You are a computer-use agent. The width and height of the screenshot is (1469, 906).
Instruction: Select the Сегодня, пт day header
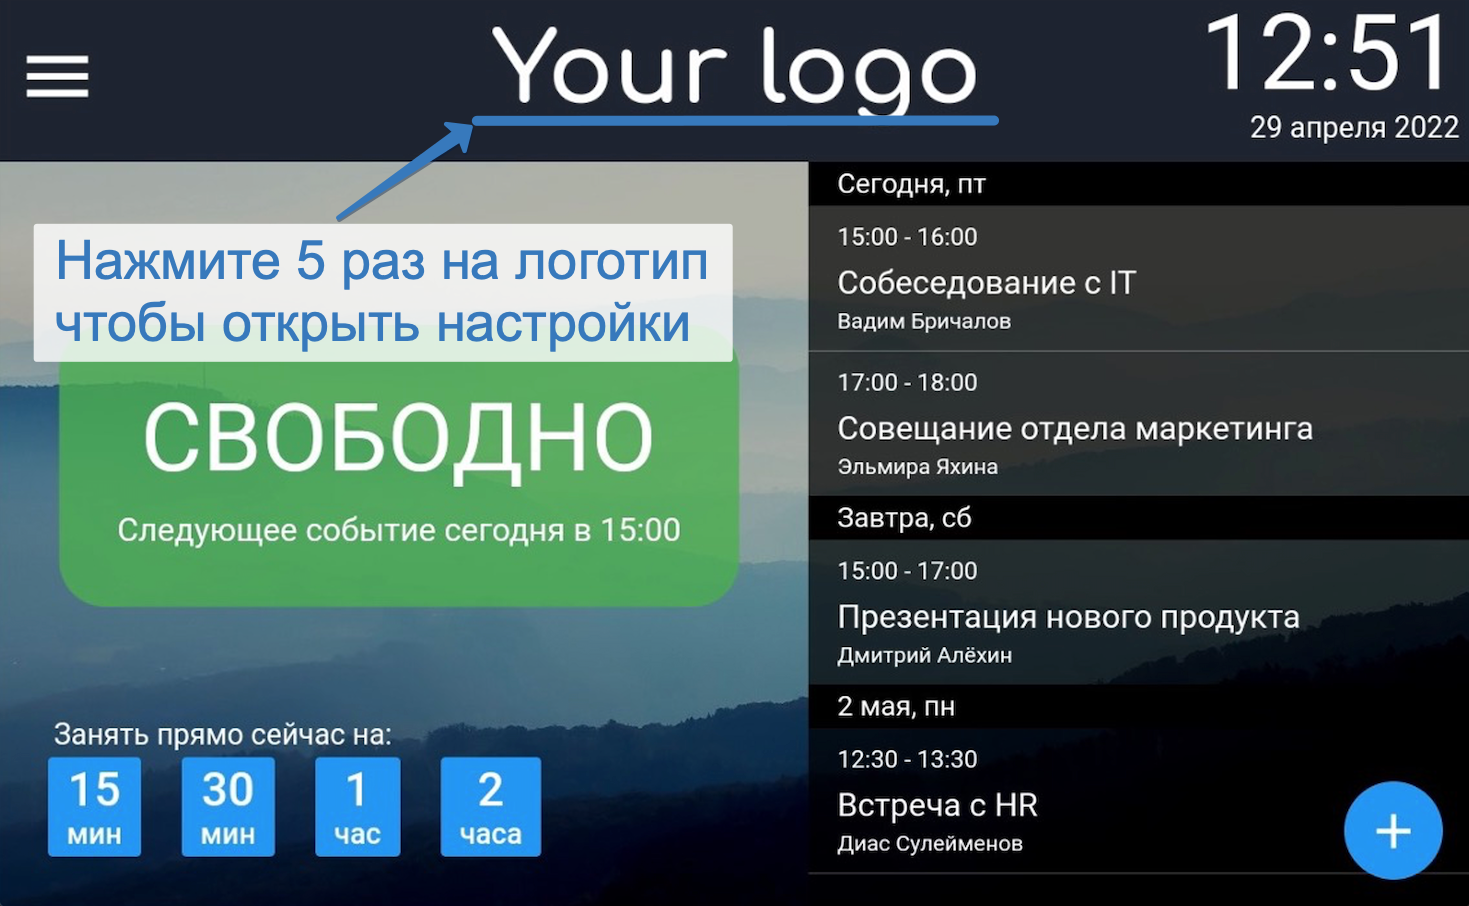click(1138, 184)
